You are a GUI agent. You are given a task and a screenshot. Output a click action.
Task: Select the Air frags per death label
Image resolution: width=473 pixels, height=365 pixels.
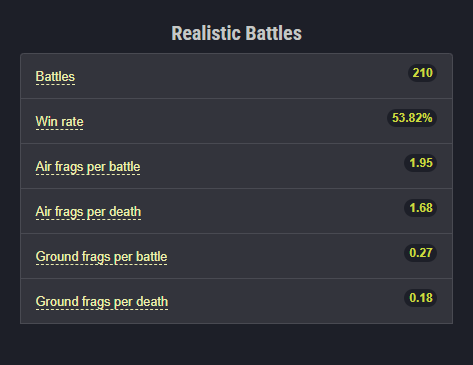click(88, 212)
